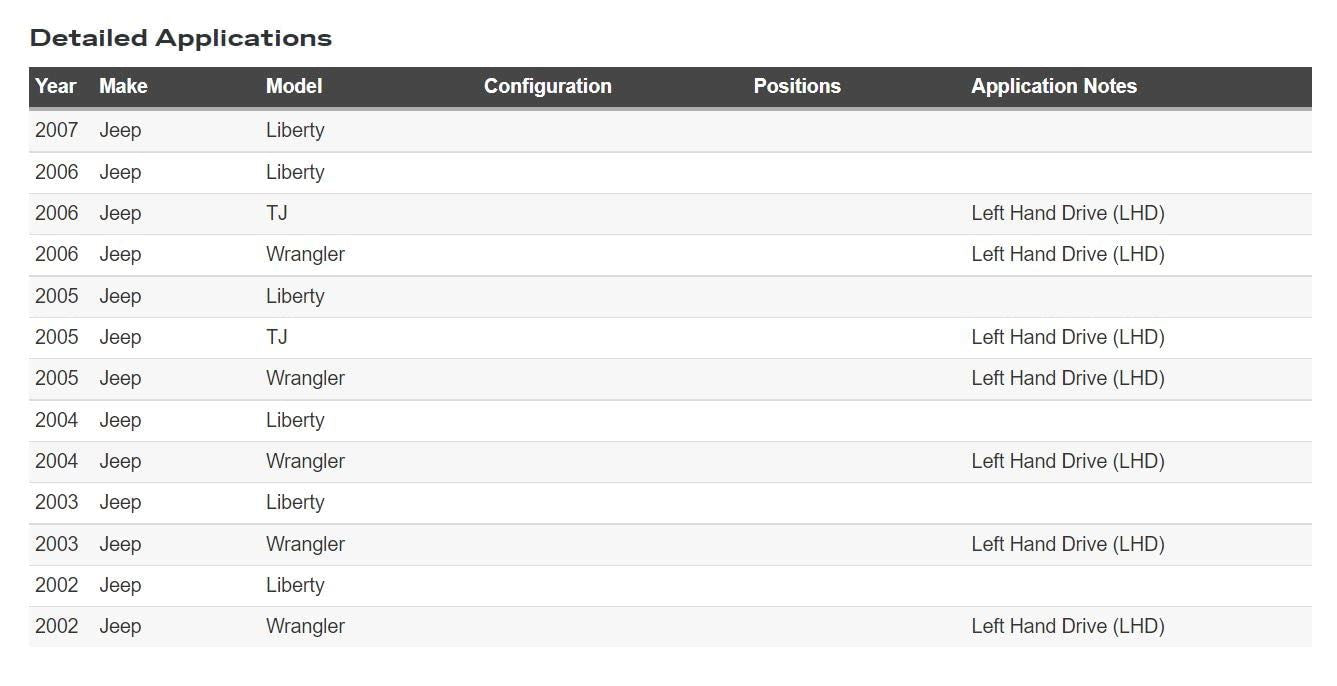The image size is (1337, 686).
Task: Select the 2006 Jeep Wrangler row
Action: pyautogui.click(x=670, y=254)
